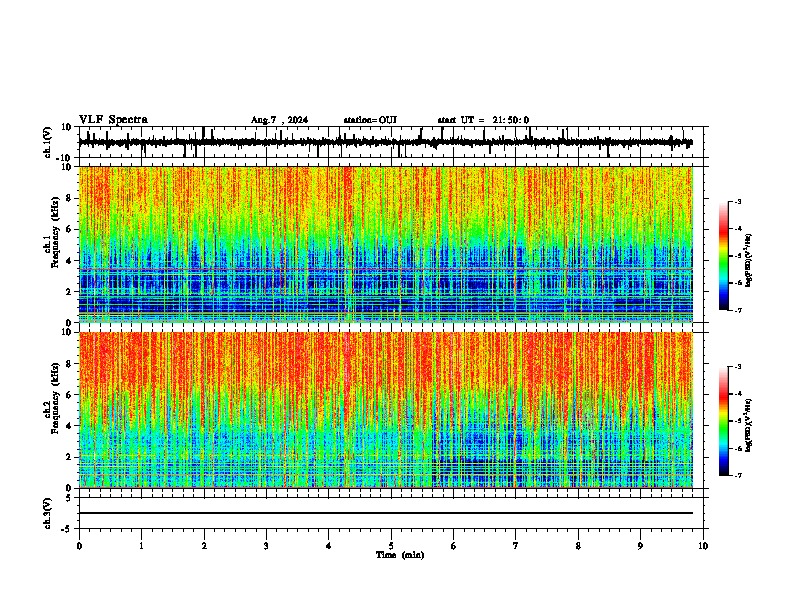This screenshot has height=612, width=792.
Task: Click the time axis tick label "6"
Action: click(454, 546)
